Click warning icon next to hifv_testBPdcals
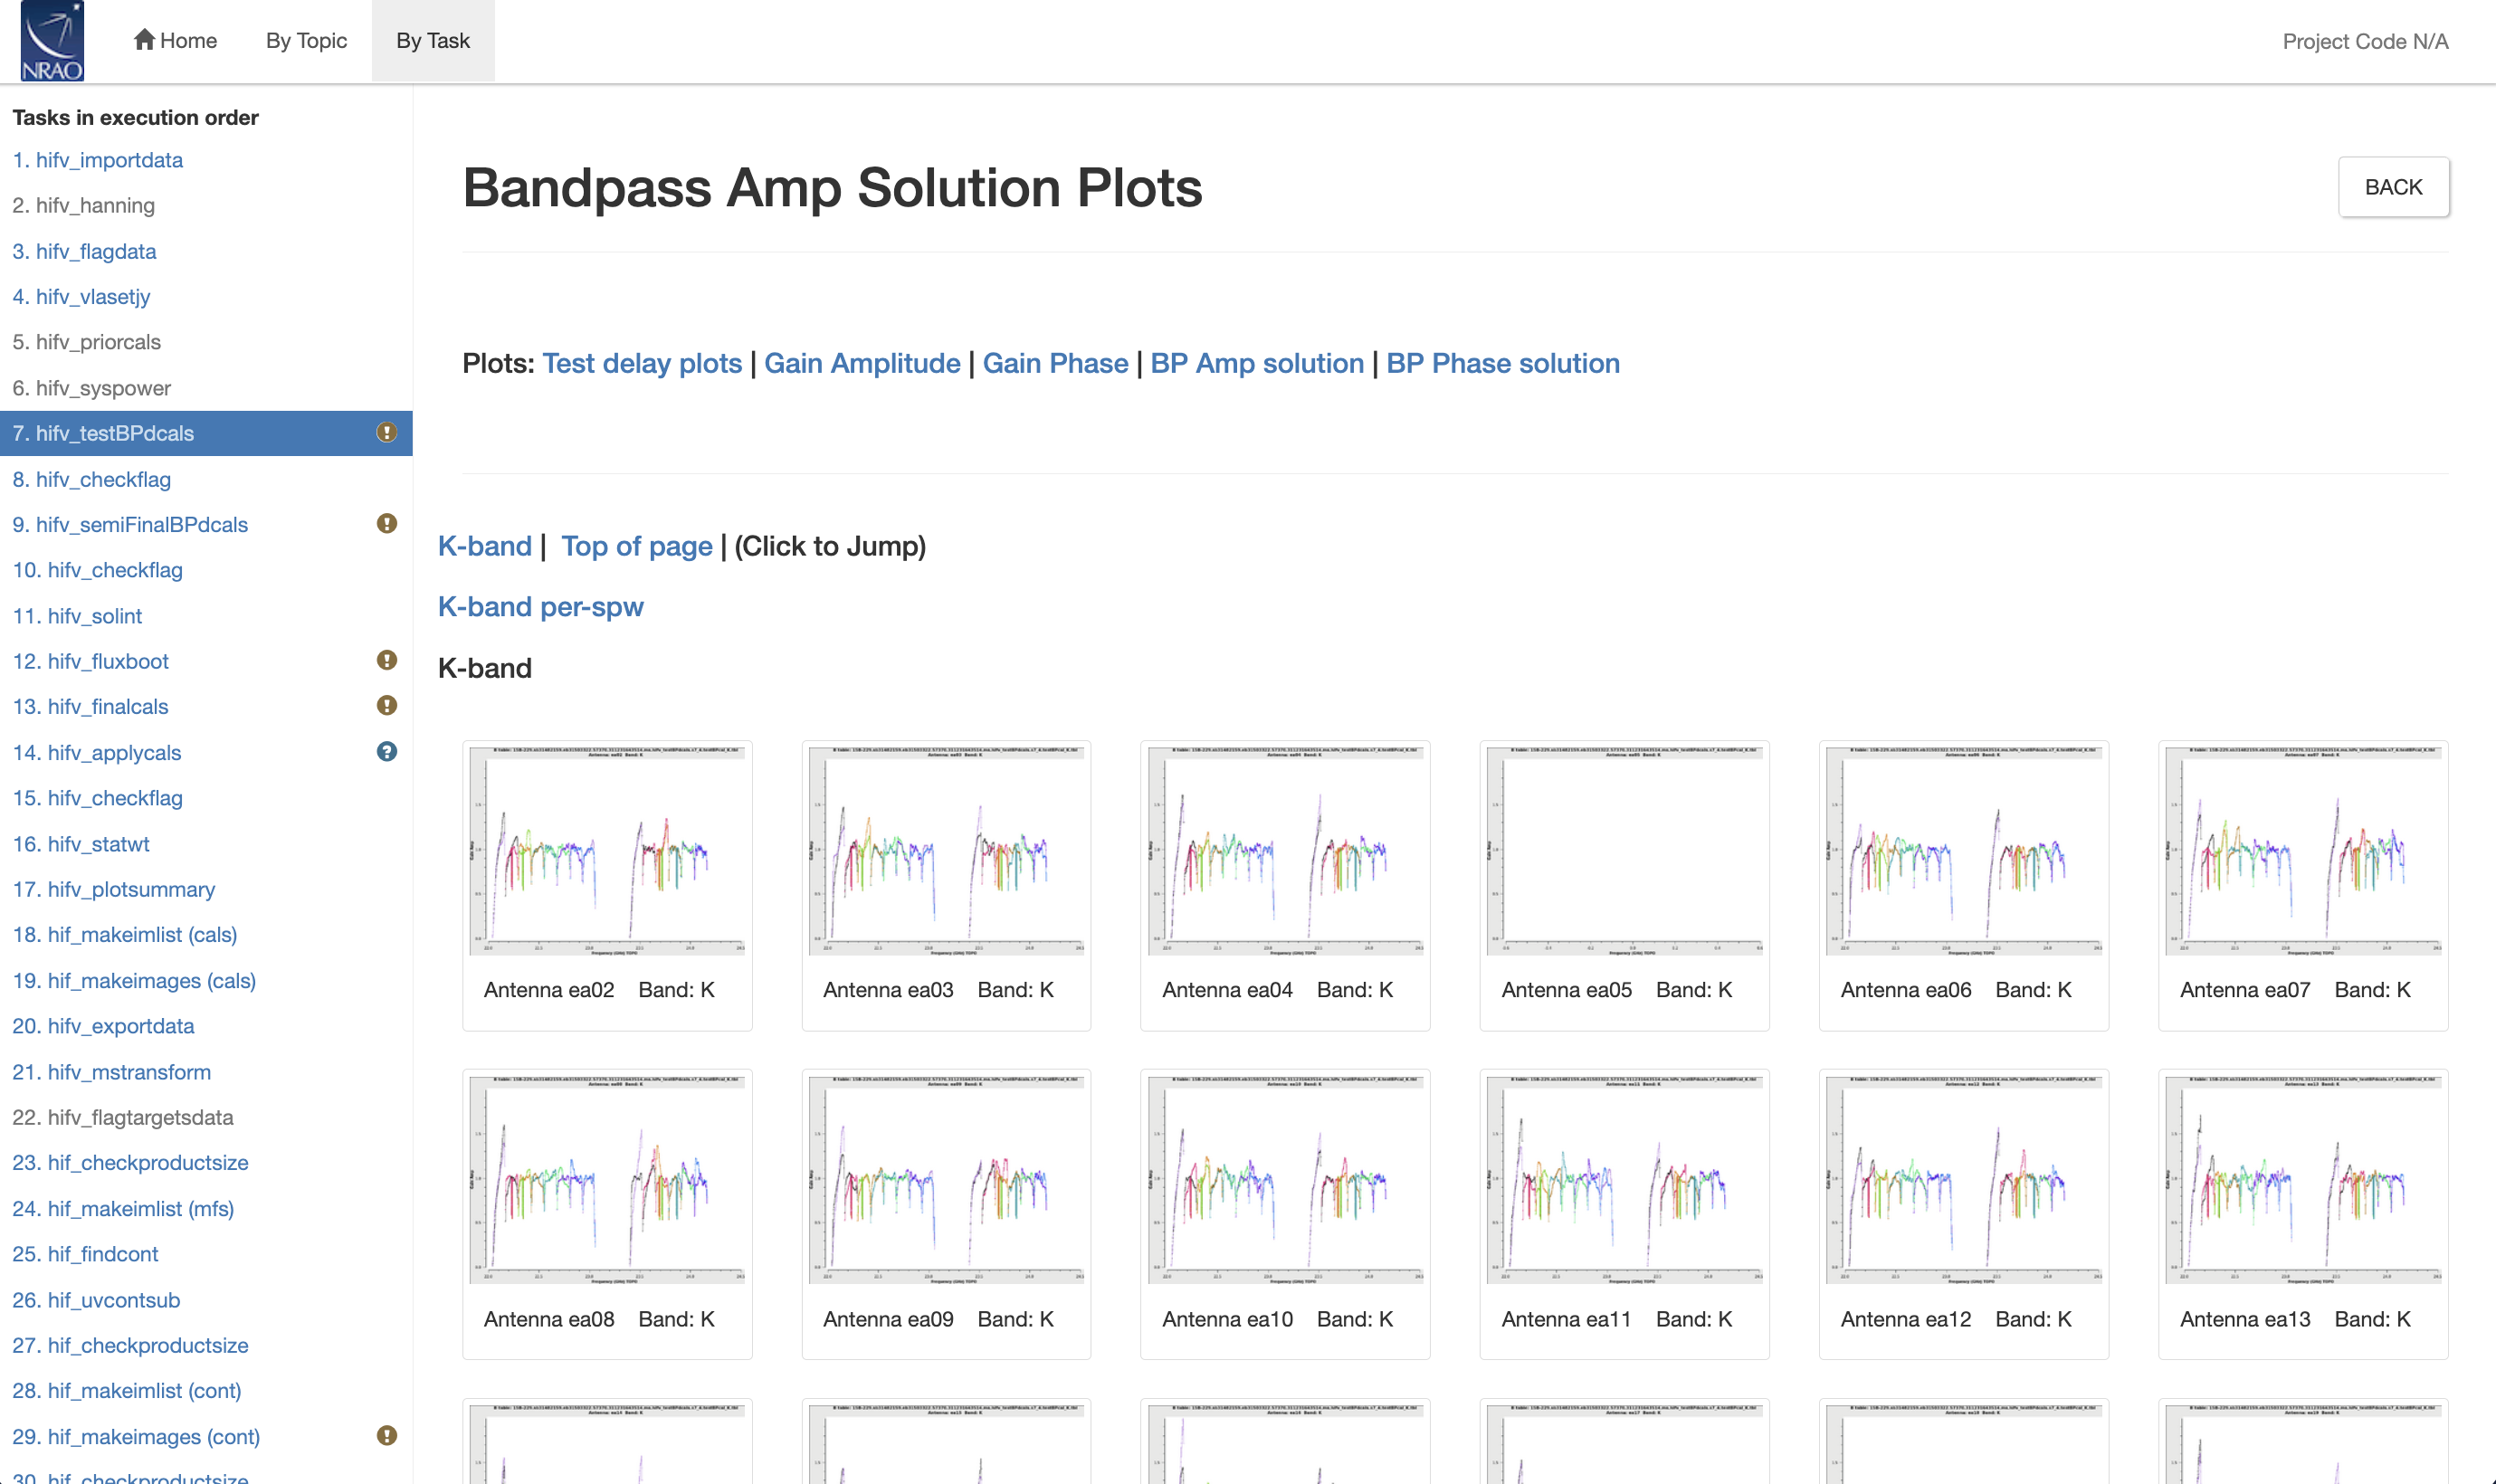Image resolution: width=2496 pixels, height=1484 pixels. tap(387, 433)
